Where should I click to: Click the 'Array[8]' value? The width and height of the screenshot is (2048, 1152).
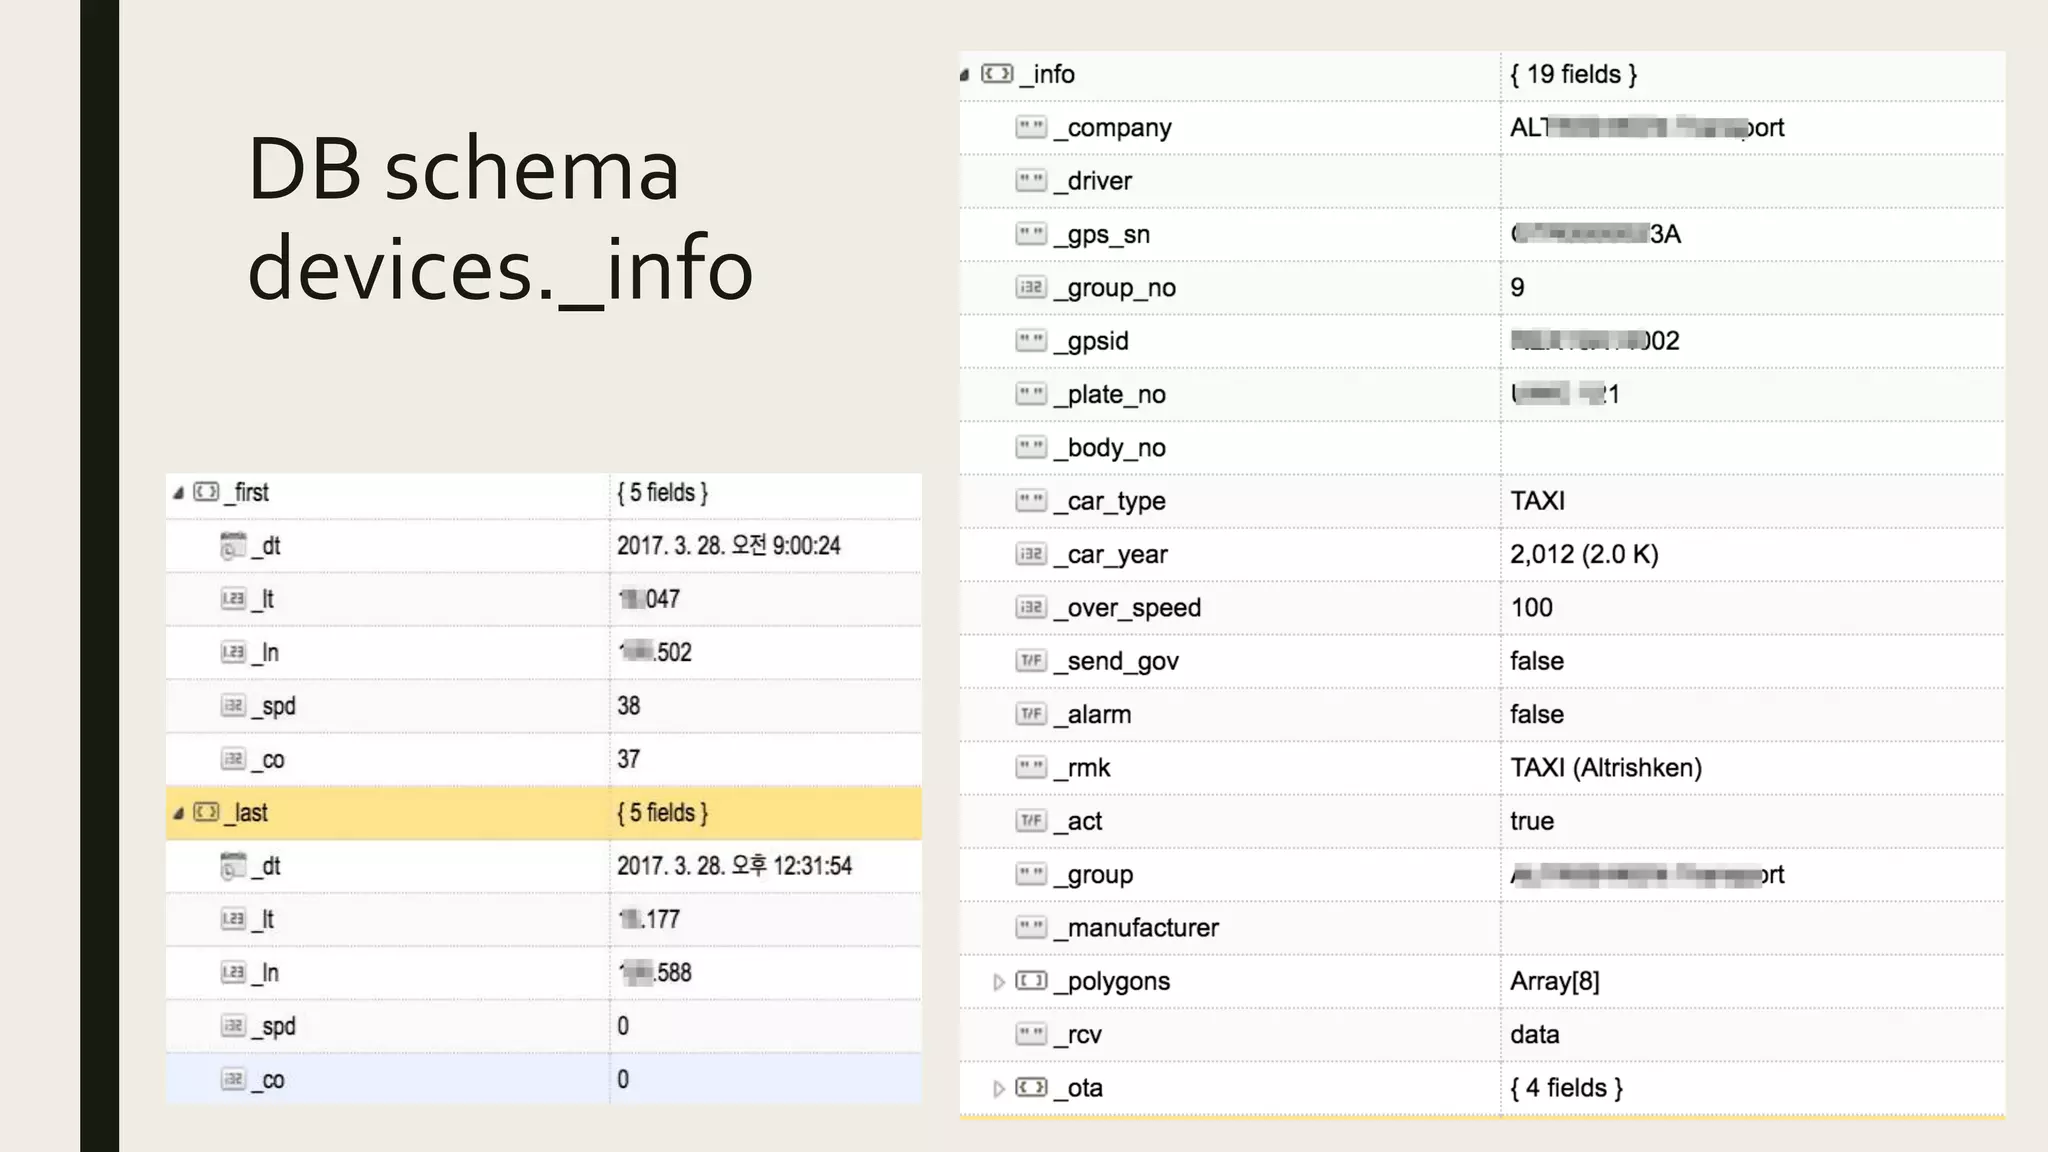[x=1555, y=982]
